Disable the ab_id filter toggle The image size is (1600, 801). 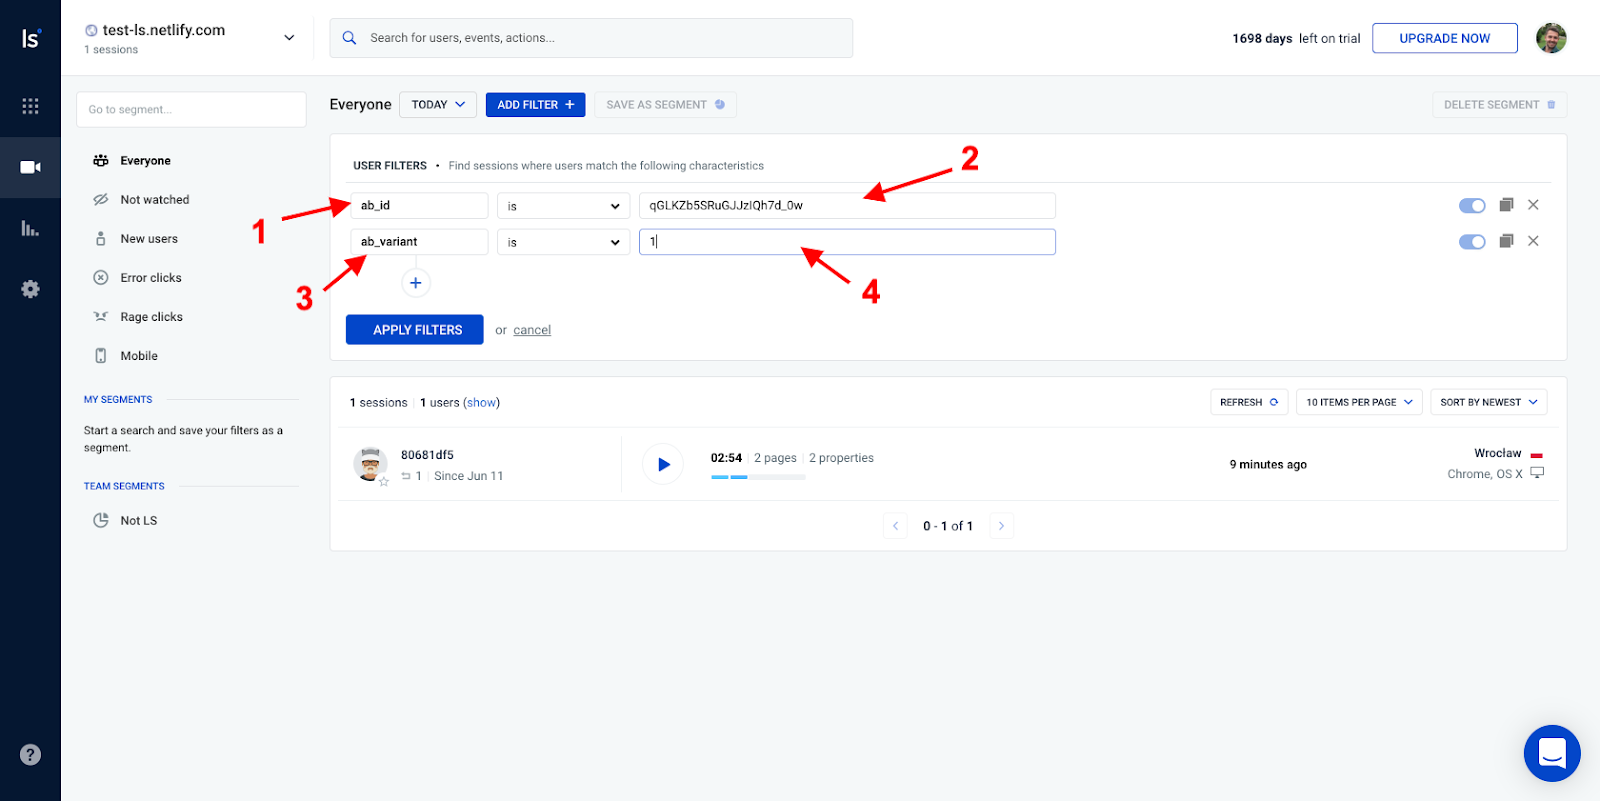tap(1472, 206)
